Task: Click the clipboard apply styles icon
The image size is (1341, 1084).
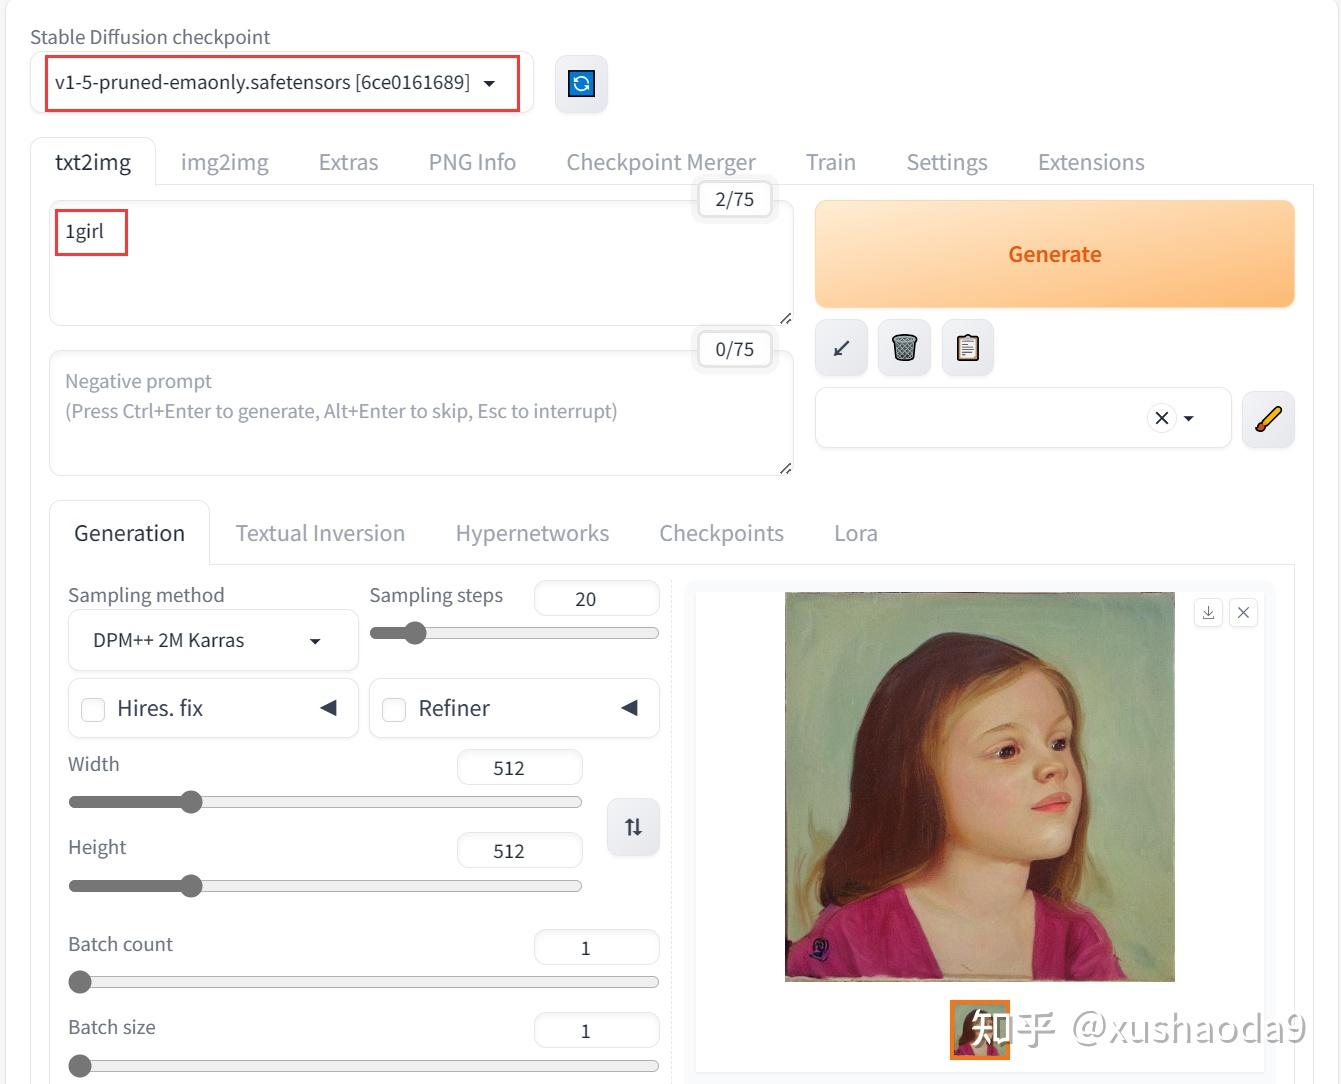Action: [x=967, y=348]
